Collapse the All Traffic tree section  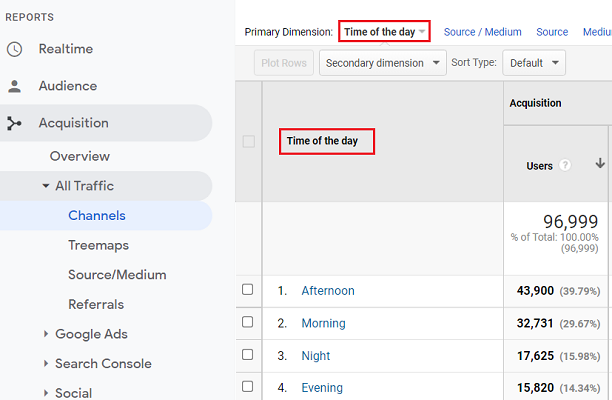[x=46, y=186]
